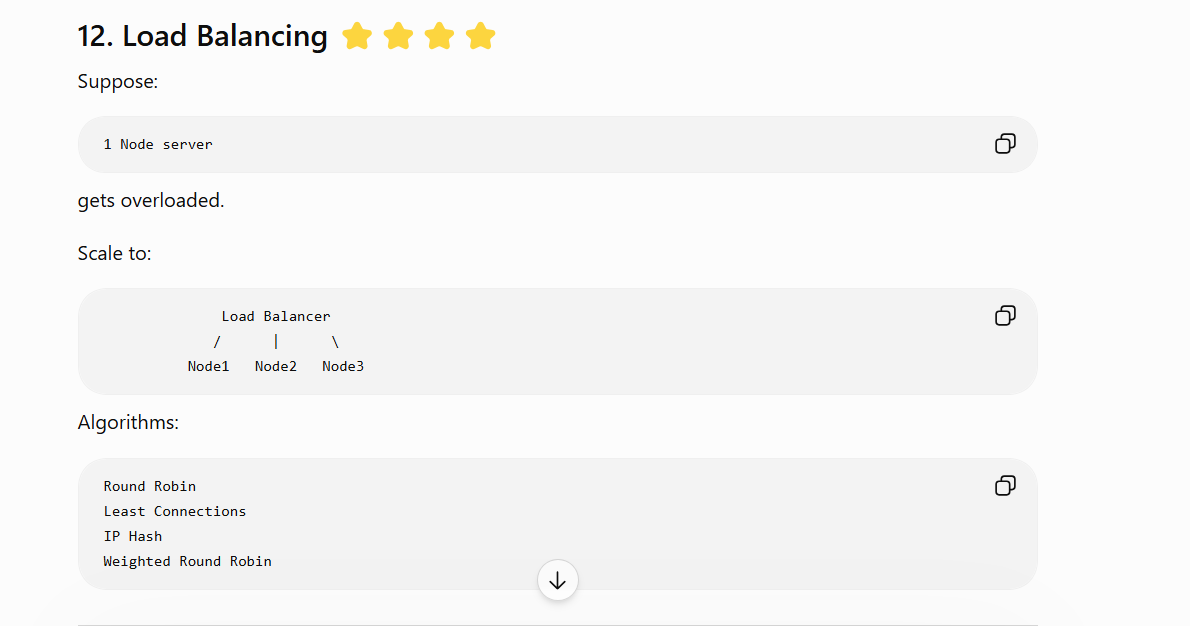
Task: Copy the '1 Node server' code block
Action: point(1005,143)
